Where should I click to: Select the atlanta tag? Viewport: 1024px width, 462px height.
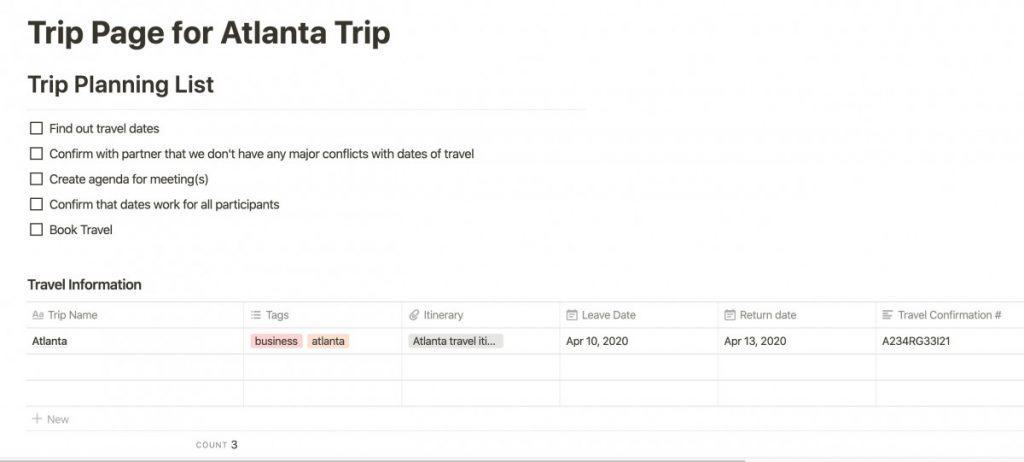click(328, 341)
